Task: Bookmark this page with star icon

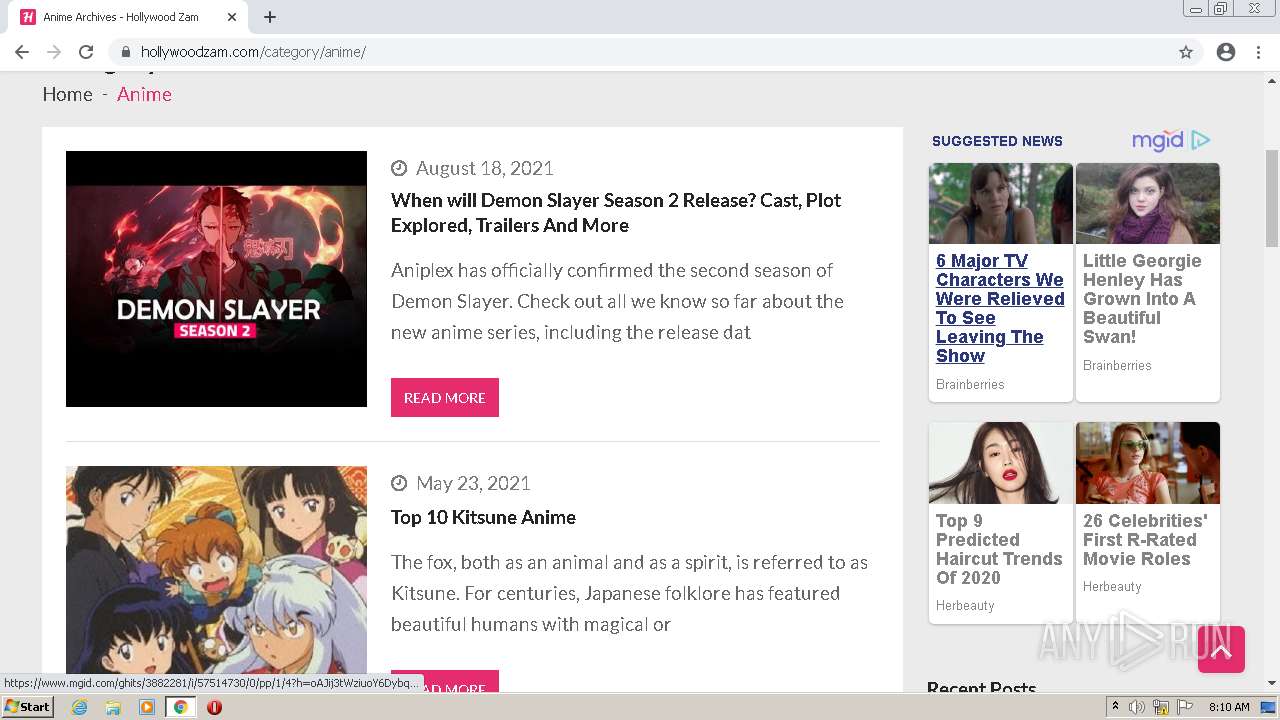Action: click(x=1186, y=52)
